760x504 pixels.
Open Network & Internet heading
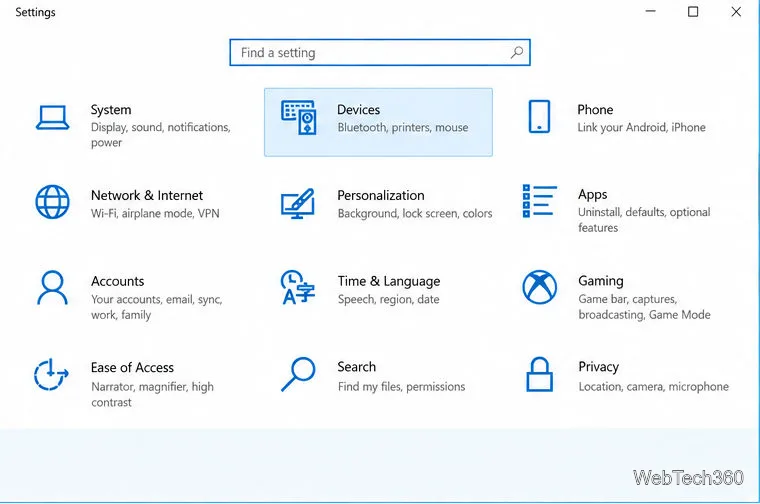pos(147,195)
